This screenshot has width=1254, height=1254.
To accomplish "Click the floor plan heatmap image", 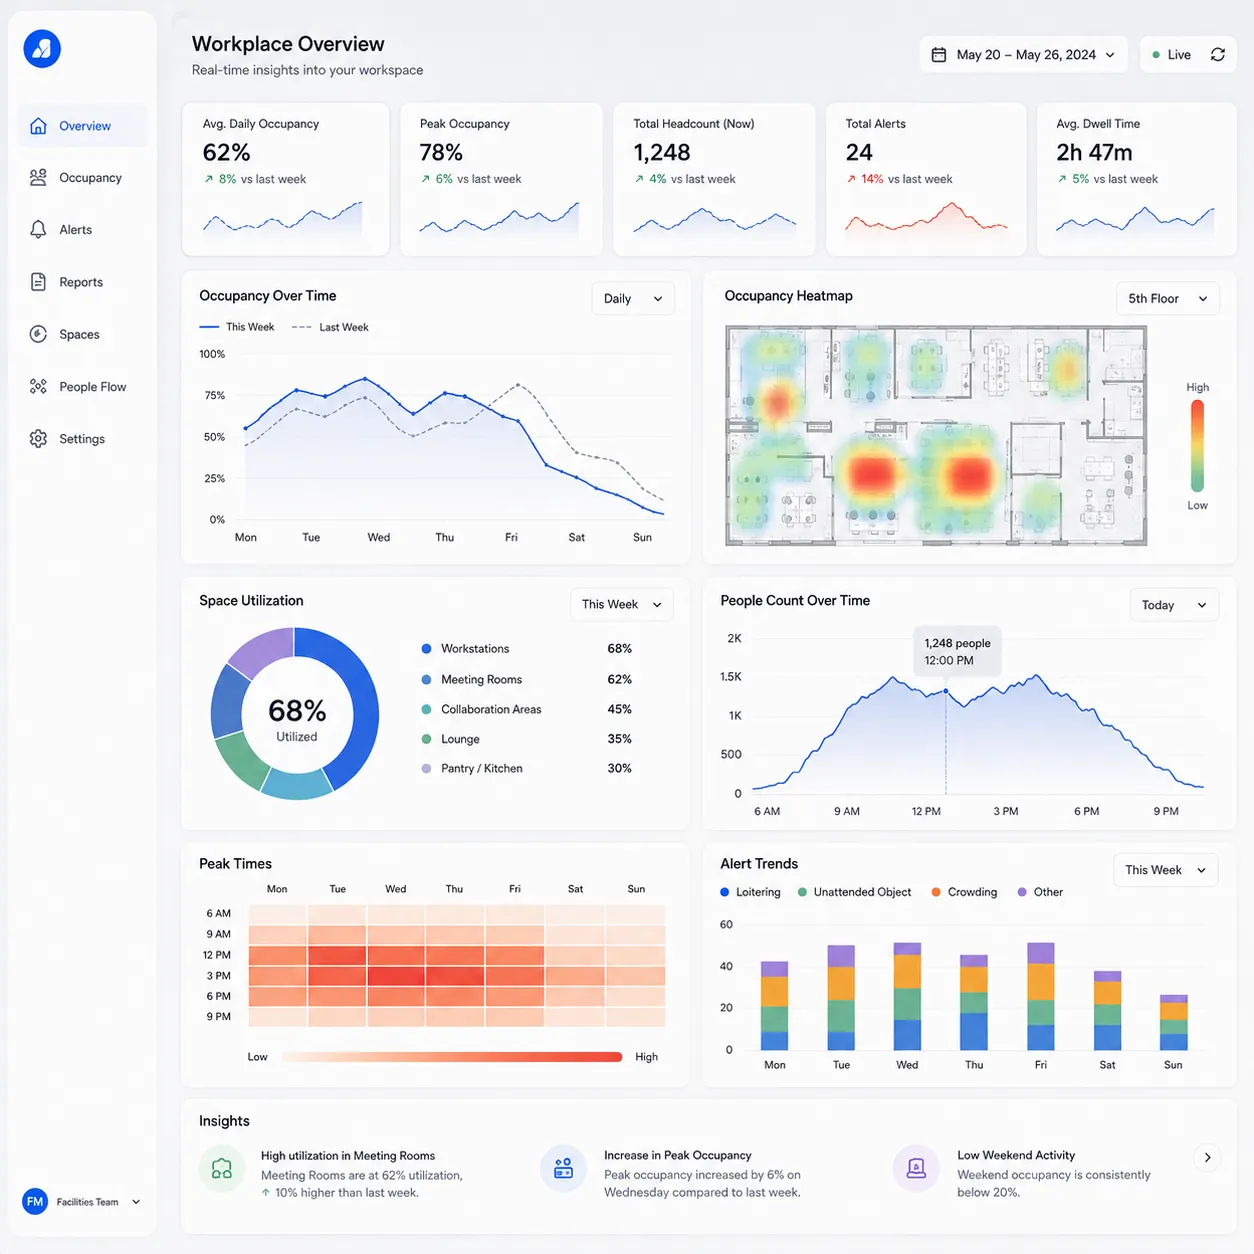I will (936, 435).
